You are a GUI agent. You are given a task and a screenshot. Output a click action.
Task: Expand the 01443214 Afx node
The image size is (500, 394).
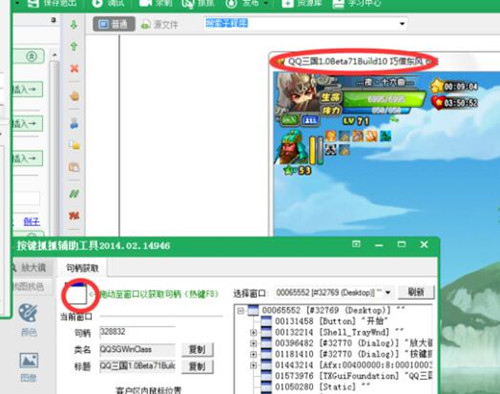(x=253, y=365)
